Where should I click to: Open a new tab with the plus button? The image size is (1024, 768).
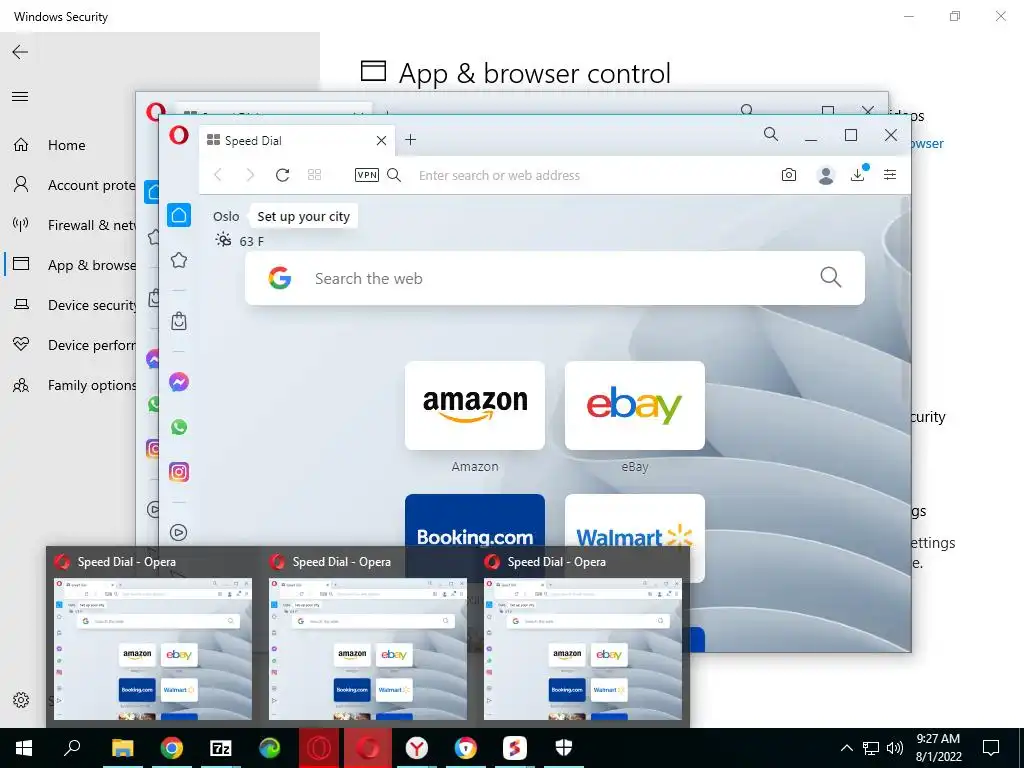(410, 140)
